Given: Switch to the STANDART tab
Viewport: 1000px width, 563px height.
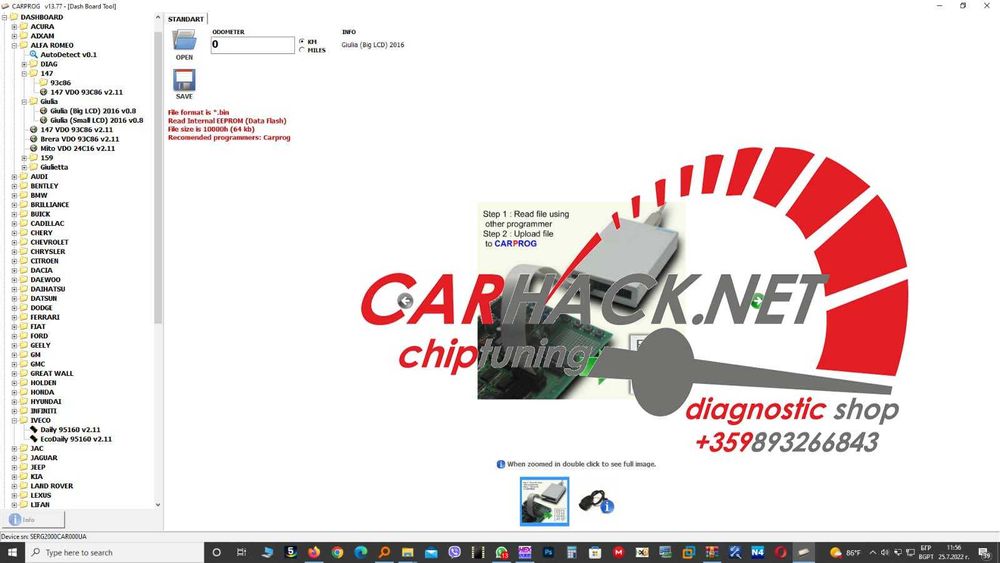Looking at the screenshot, I should 186,19.
